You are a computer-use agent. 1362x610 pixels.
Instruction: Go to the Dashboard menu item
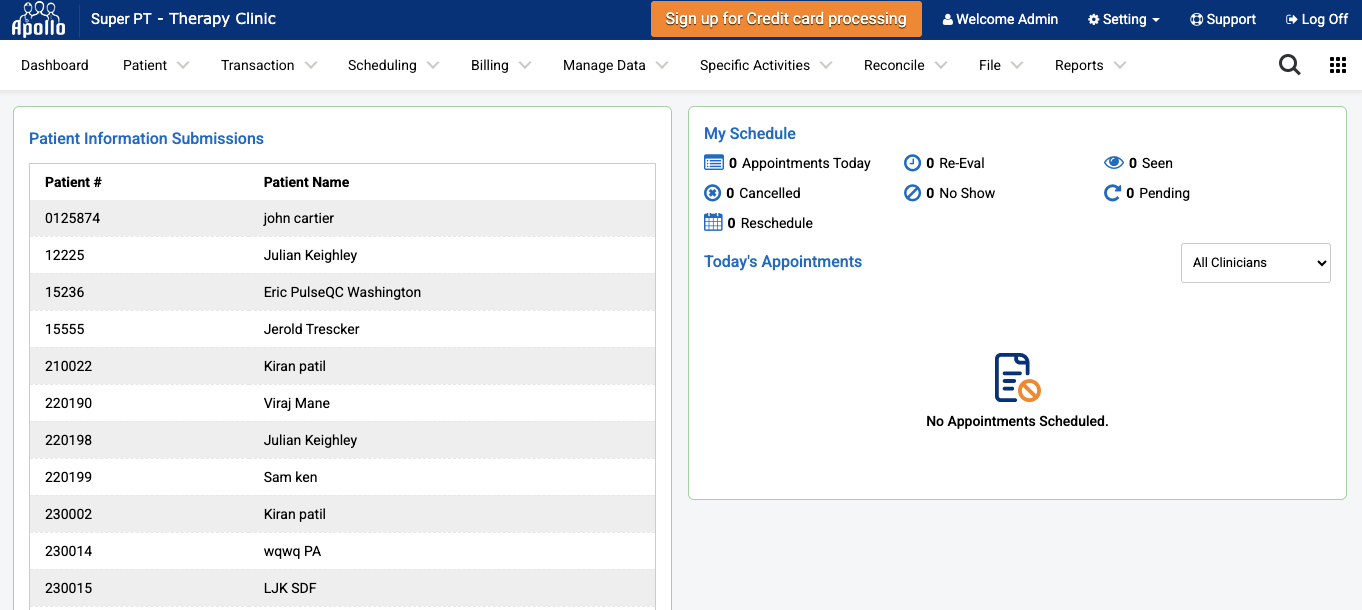[x=55, y=65]
